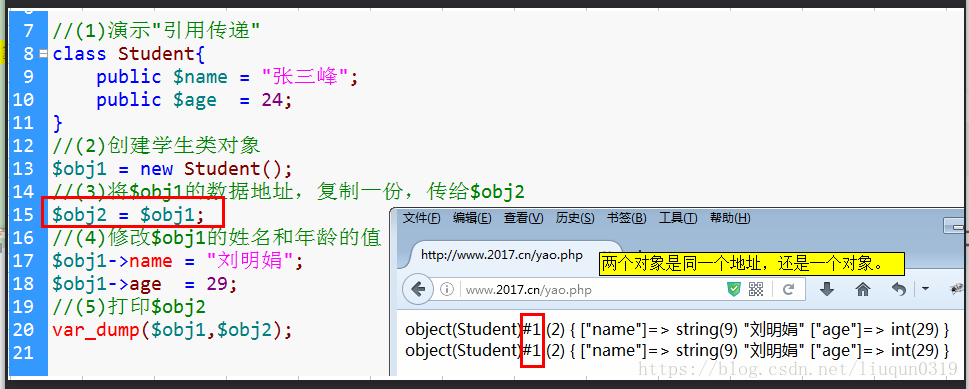Go back with the browser back arrow
This screenshot has height=389, width=969.
[418, 289]
